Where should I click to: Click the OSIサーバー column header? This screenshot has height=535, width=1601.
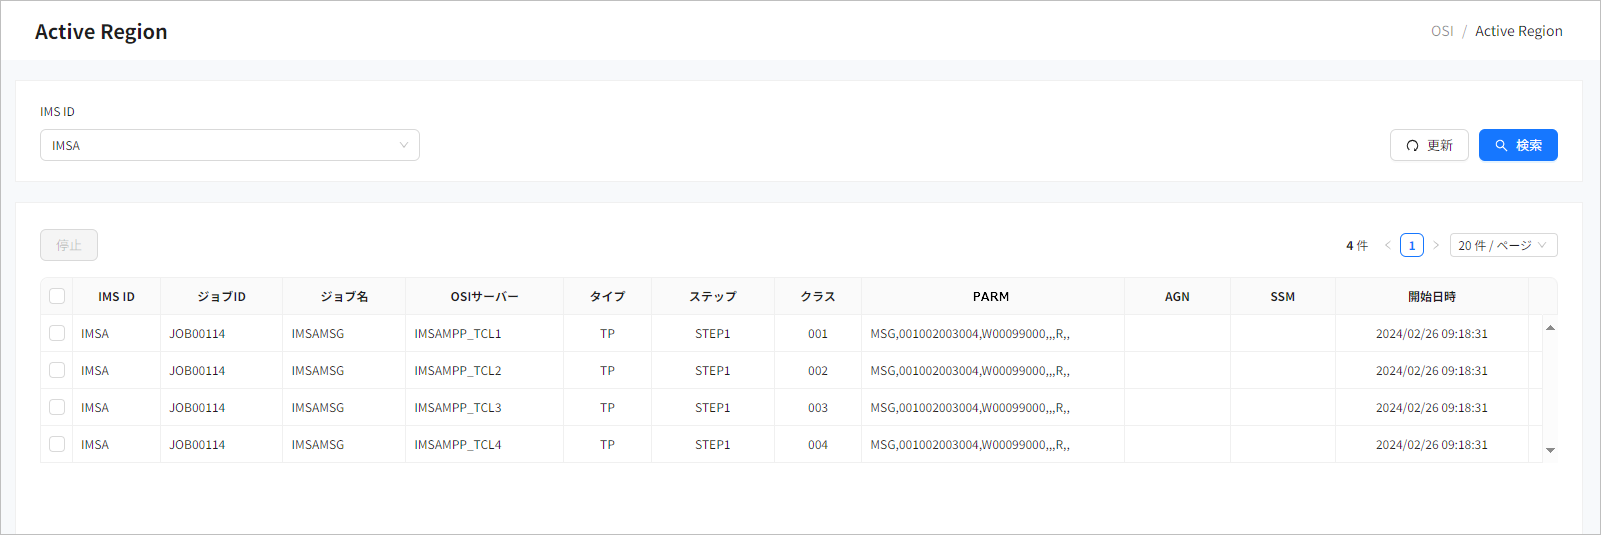click(484, 296)
